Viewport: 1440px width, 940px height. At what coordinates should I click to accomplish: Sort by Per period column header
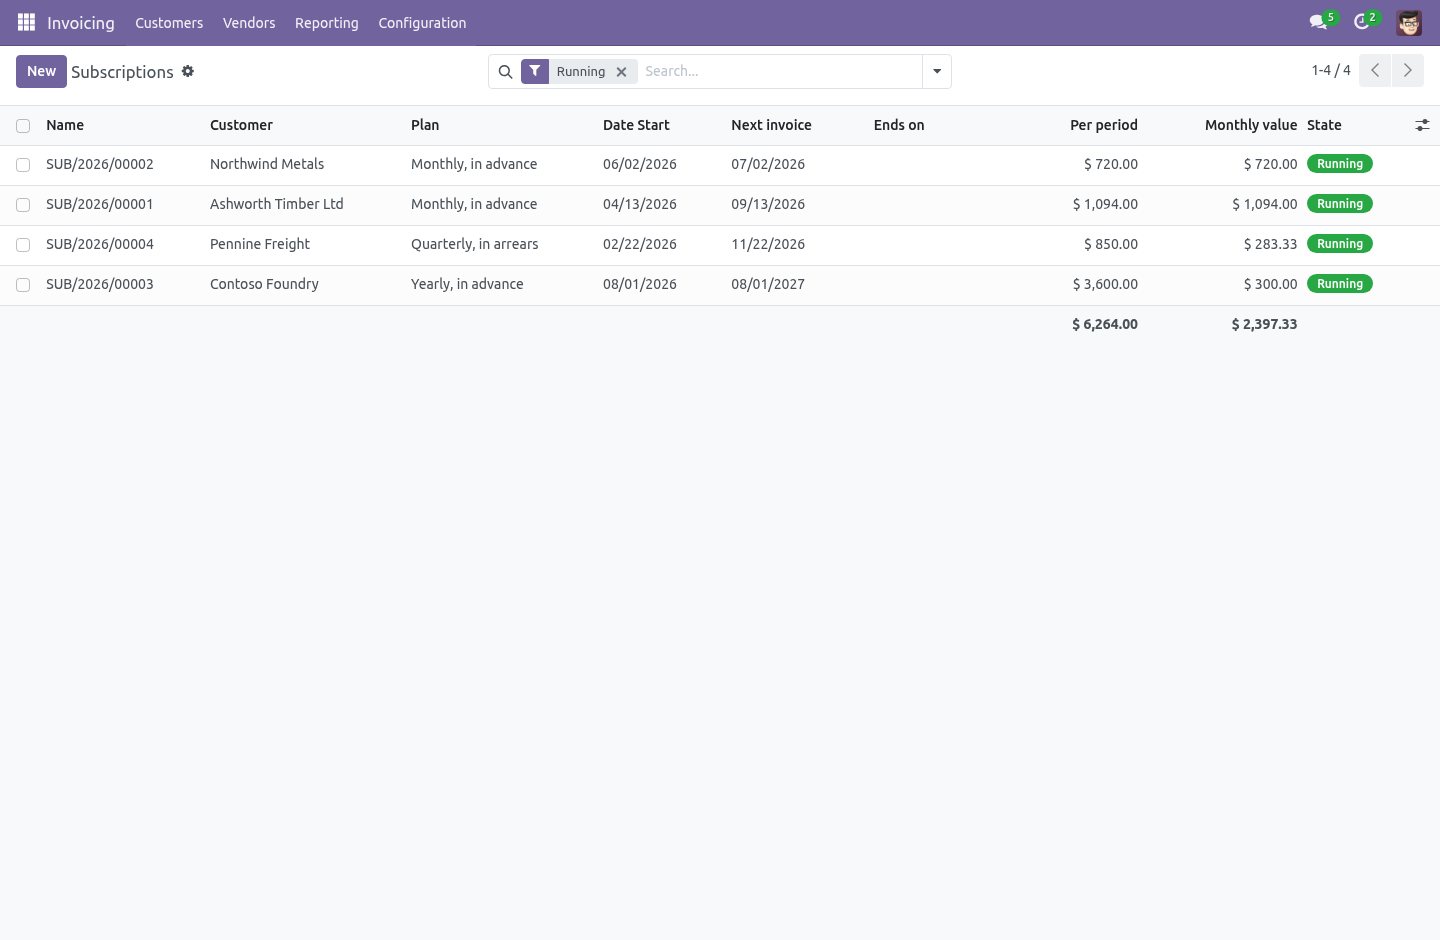(1104, 125)
